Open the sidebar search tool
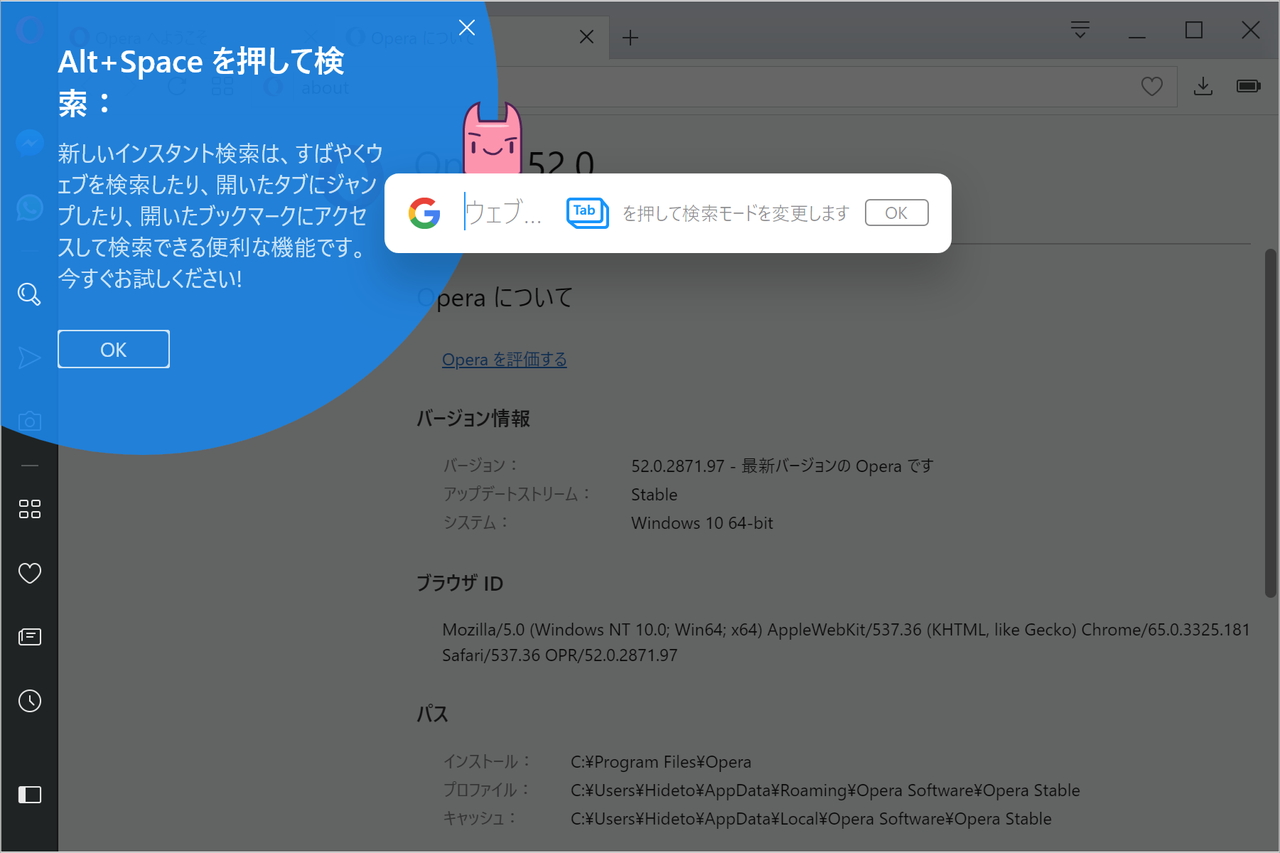Viewport: 1280px width, 853px height. (x=28, y=293)
